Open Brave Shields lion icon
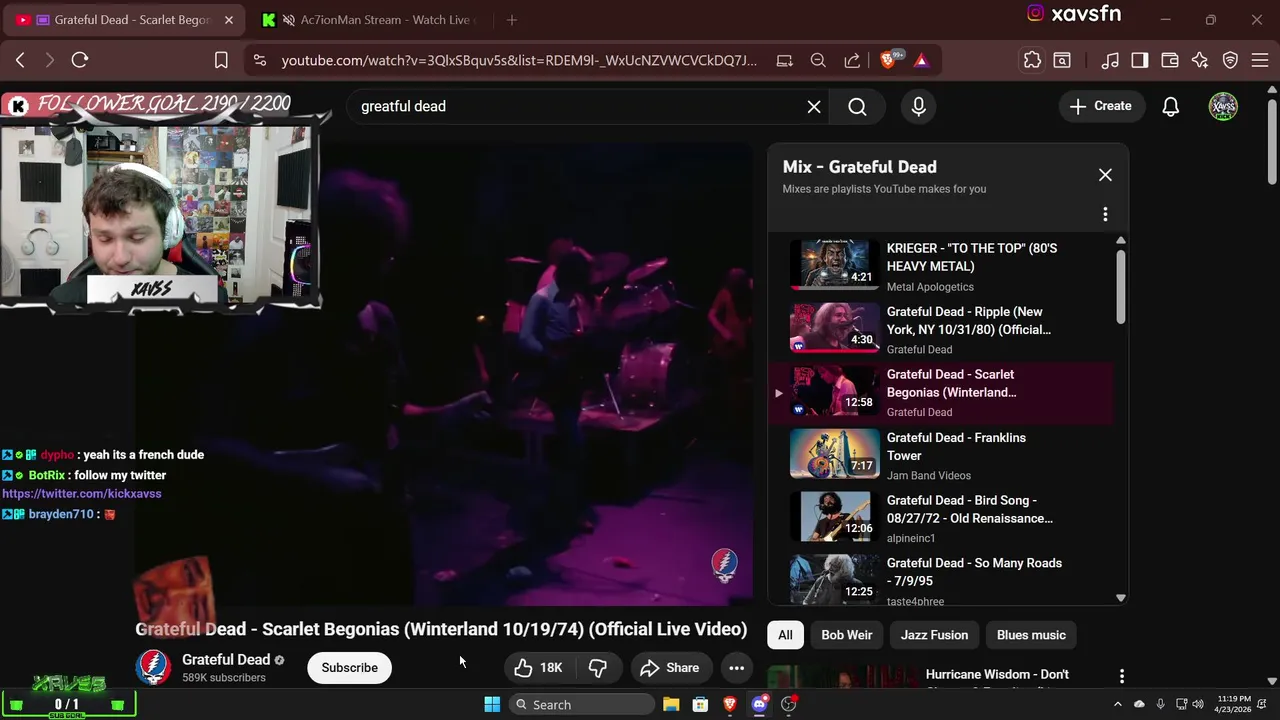 pyautogui.click(x=888, y=60)
